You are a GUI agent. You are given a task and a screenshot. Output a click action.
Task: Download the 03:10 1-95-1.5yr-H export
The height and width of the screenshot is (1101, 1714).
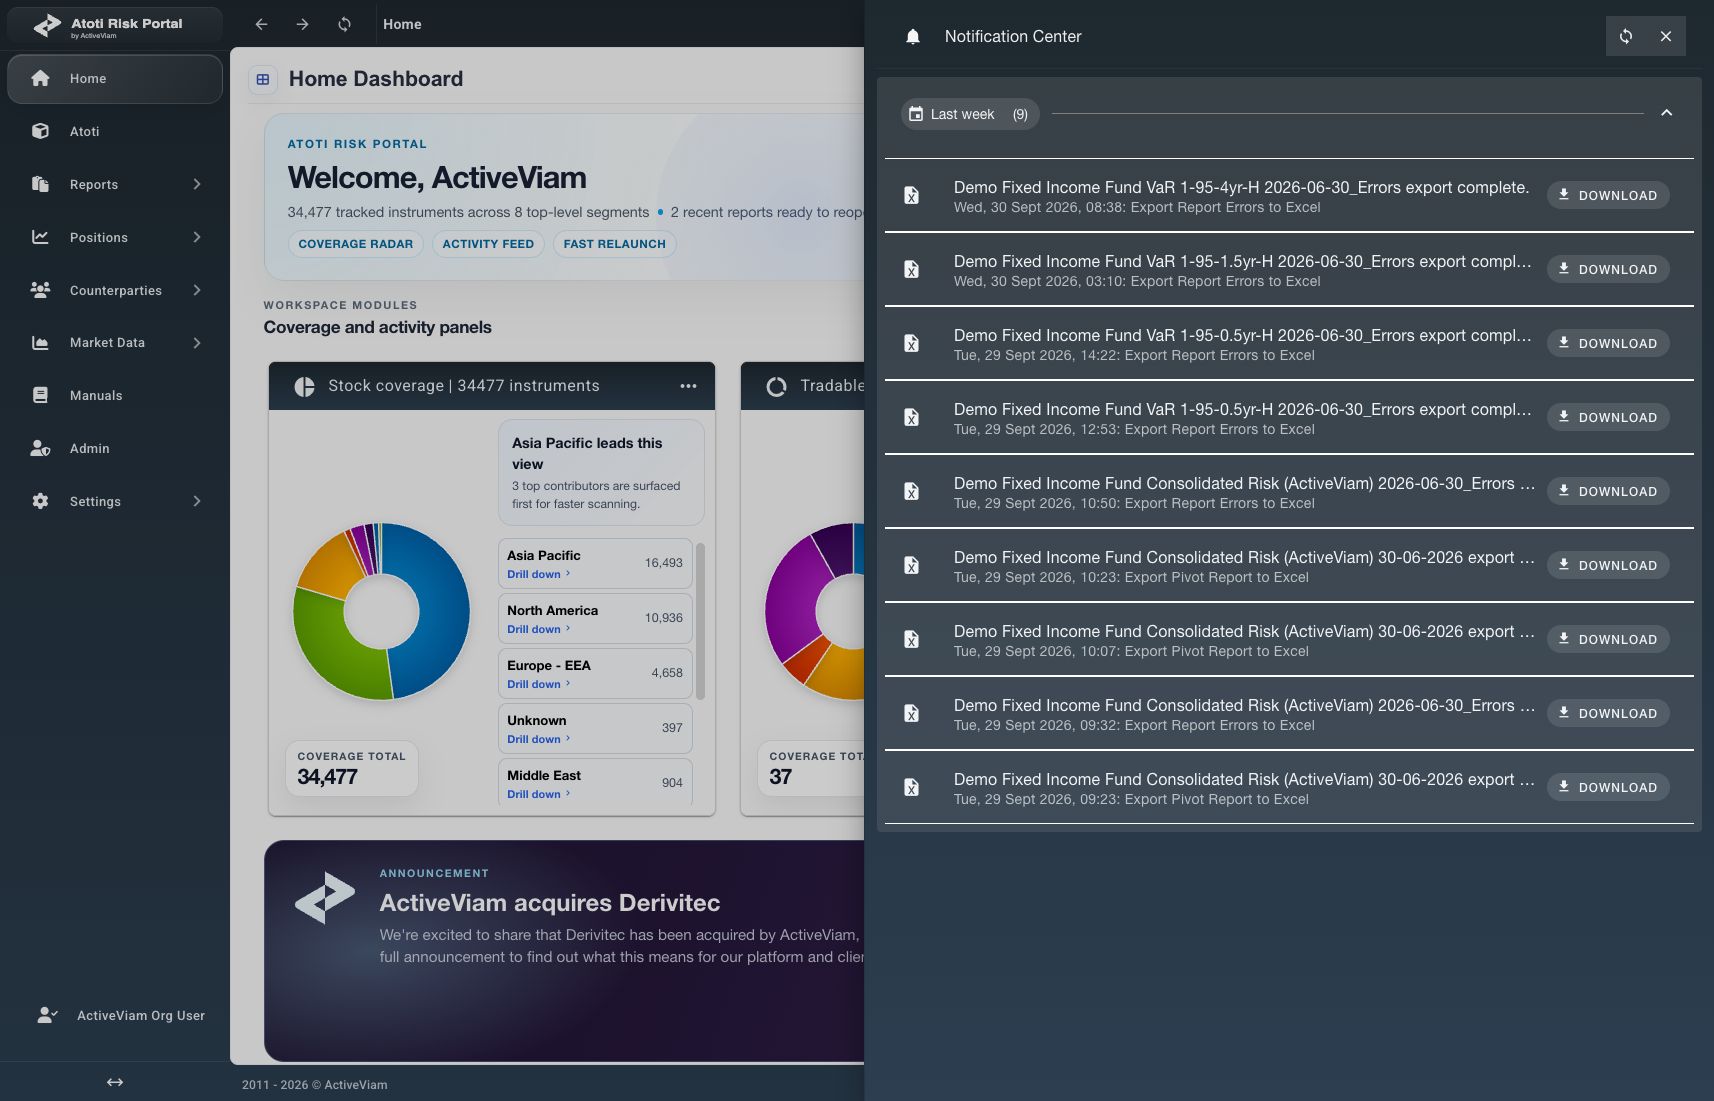pos(1608,269)
